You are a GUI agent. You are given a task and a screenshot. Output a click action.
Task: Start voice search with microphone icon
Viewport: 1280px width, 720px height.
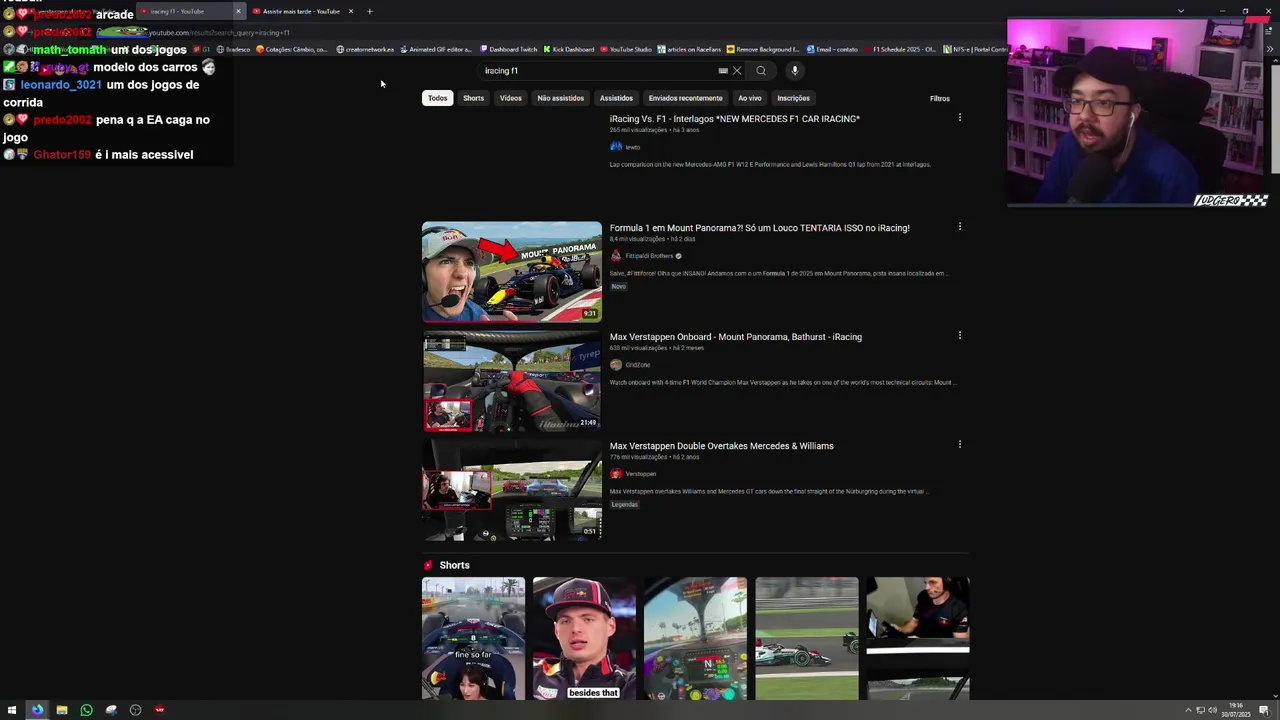tap(795, 71)
